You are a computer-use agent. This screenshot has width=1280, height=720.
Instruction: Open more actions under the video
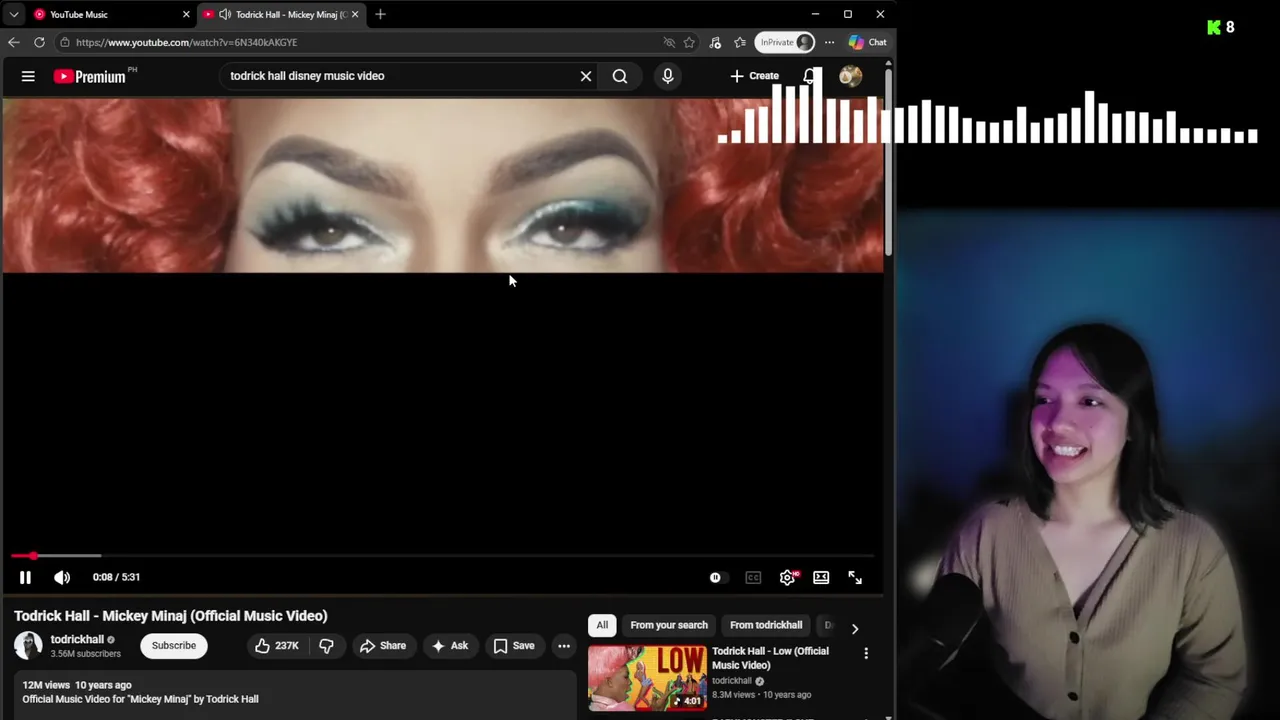pyautogui.click(x=564, y=645)
